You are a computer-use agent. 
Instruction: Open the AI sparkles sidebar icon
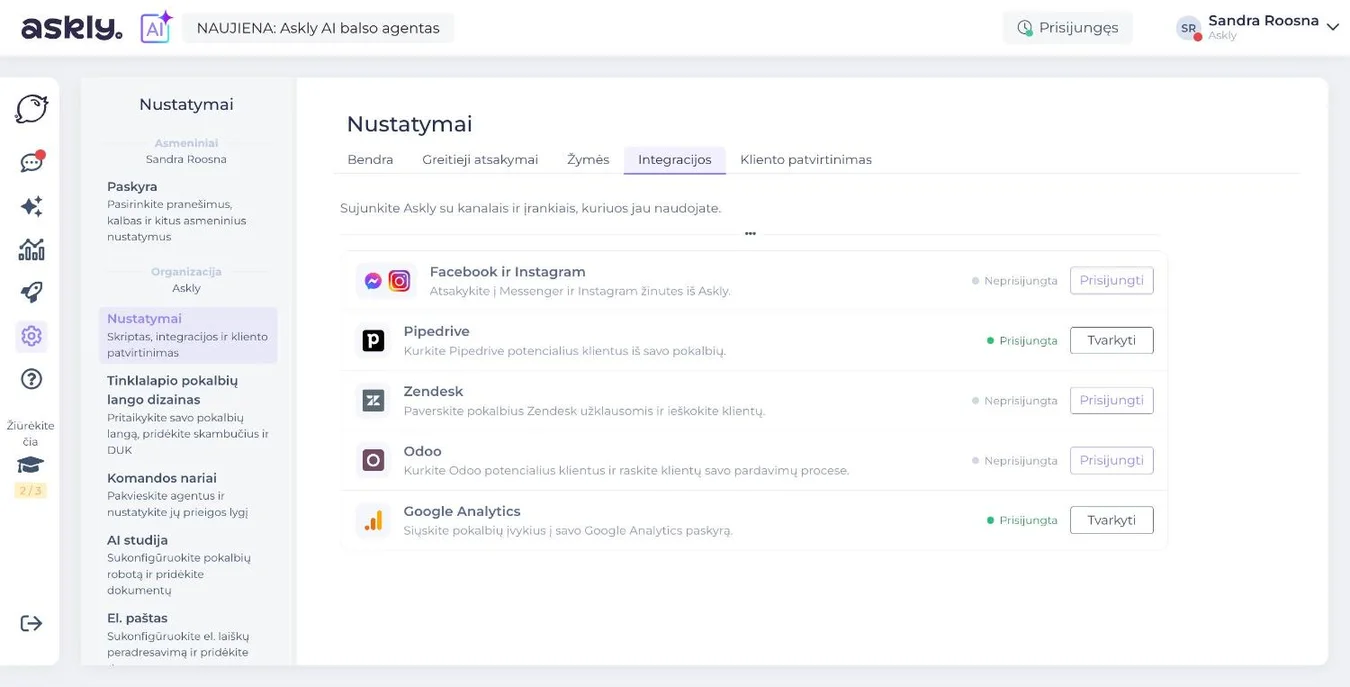pyautogui.click(x=31, y=206)
